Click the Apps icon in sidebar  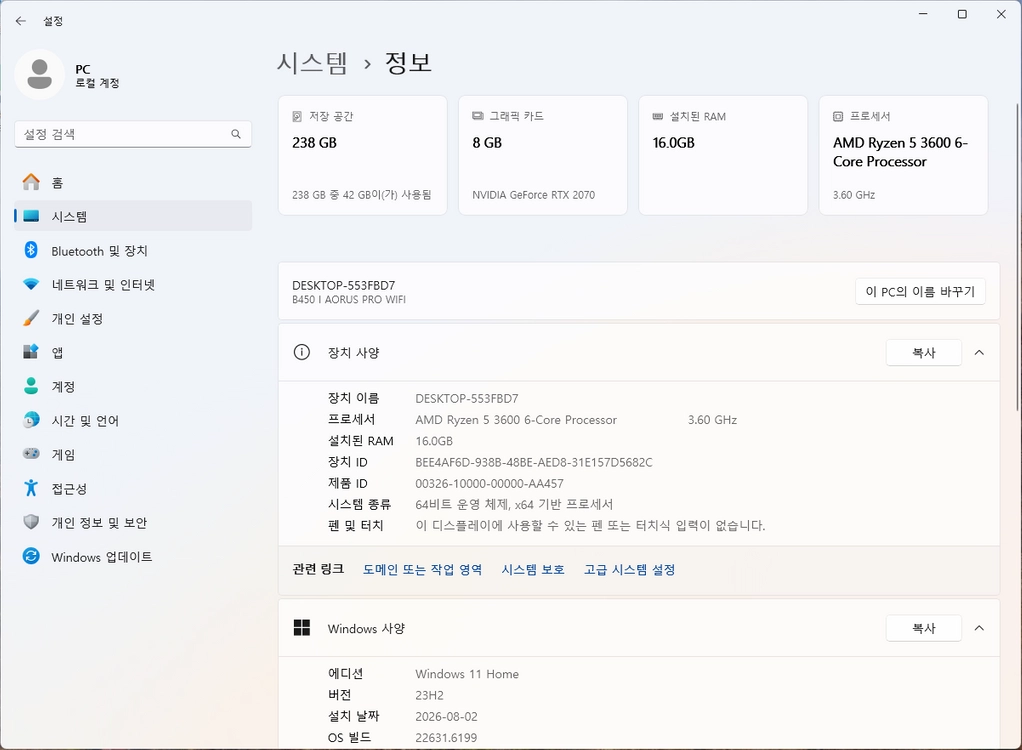tap(31, 352)
